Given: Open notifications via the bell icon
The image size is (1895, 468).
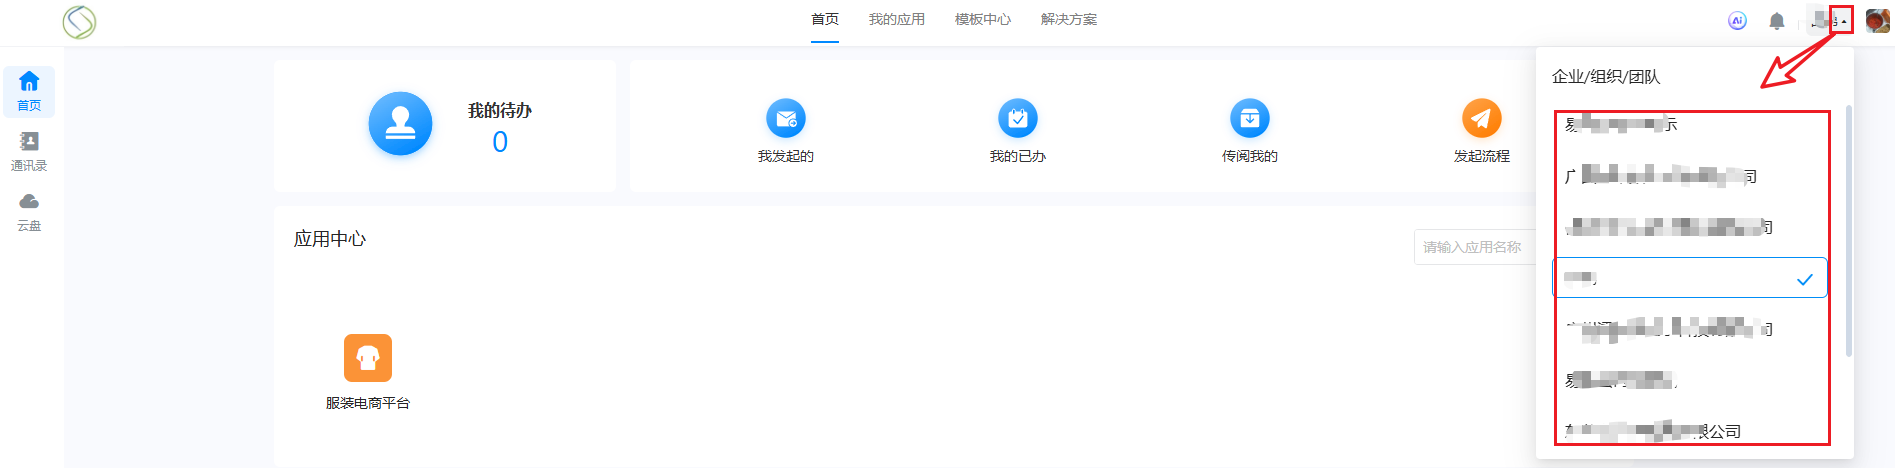Looking at the screenshot, I should click(x=1776, y=21).
